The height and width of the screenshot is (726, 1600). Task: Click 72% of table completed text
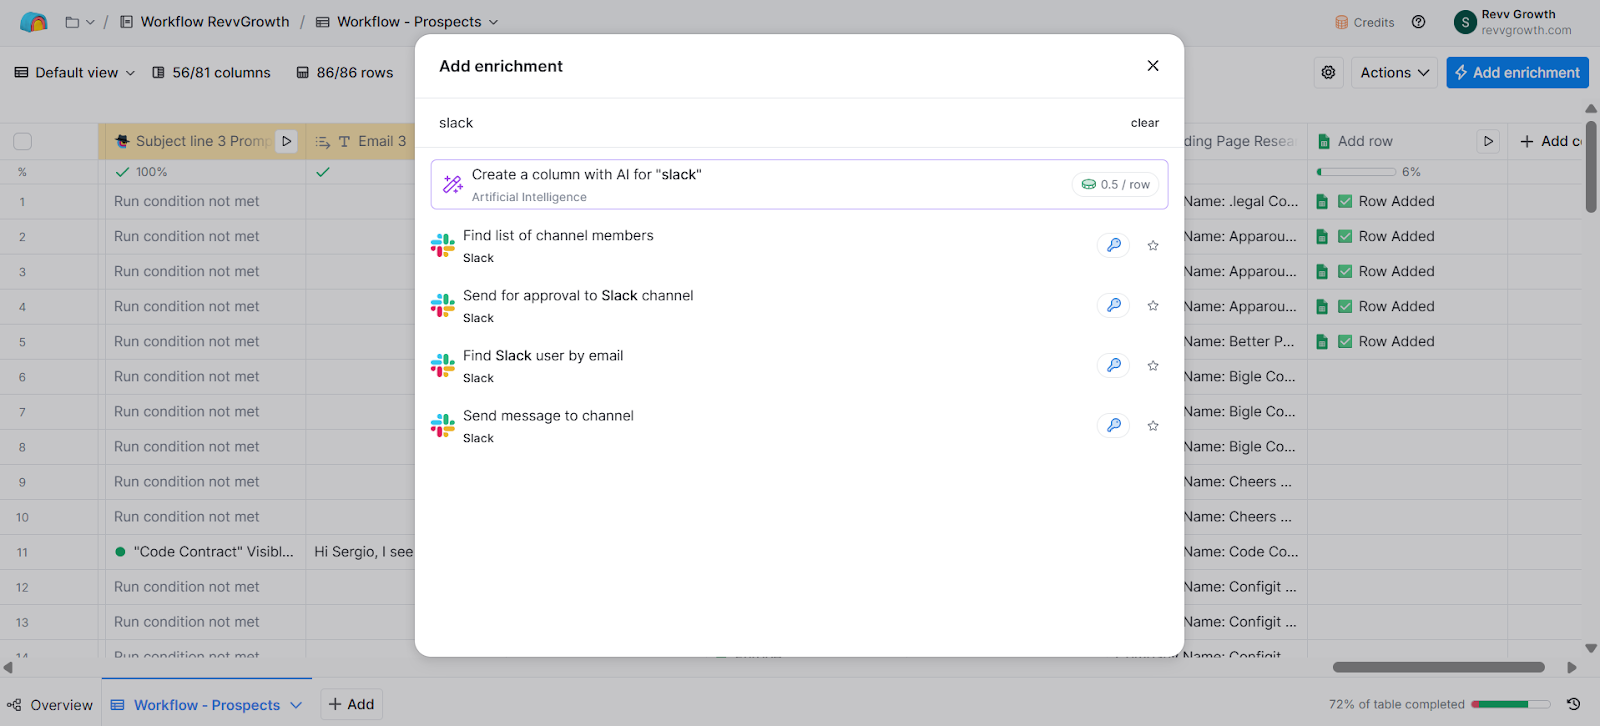1396,704
